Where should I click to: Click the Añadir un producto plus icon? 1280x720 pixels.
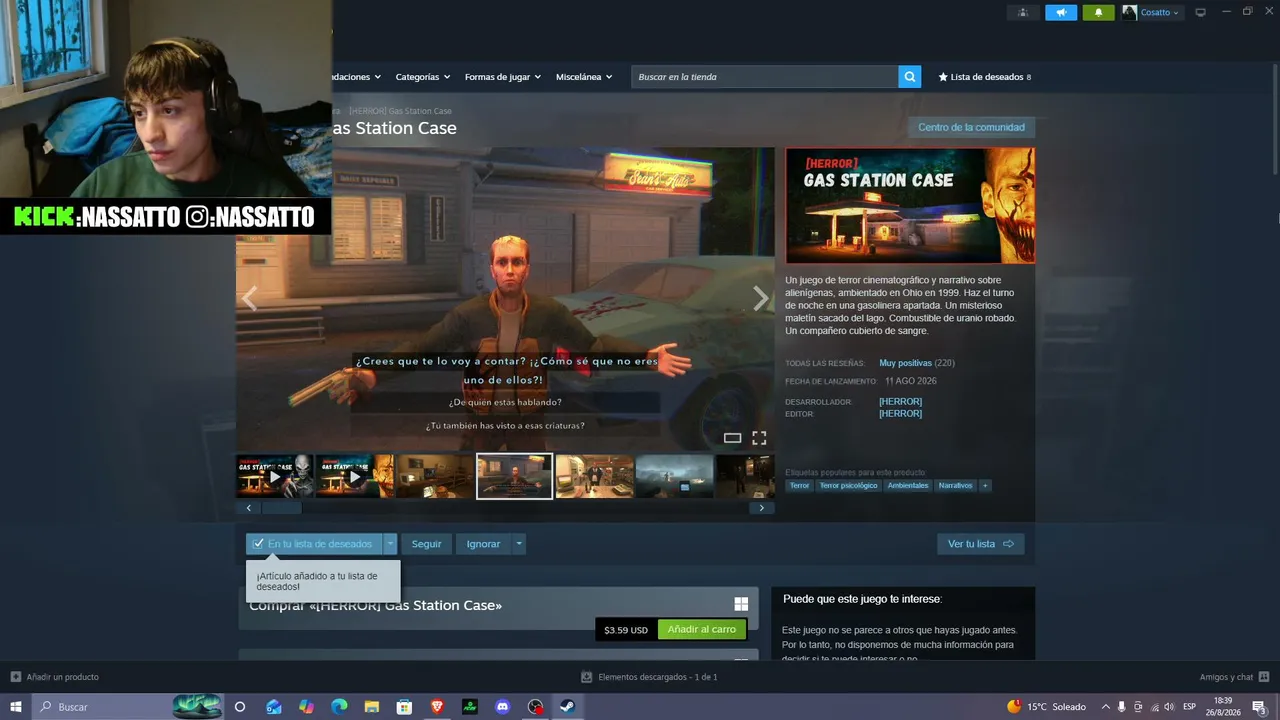click(x=16, y=677)
